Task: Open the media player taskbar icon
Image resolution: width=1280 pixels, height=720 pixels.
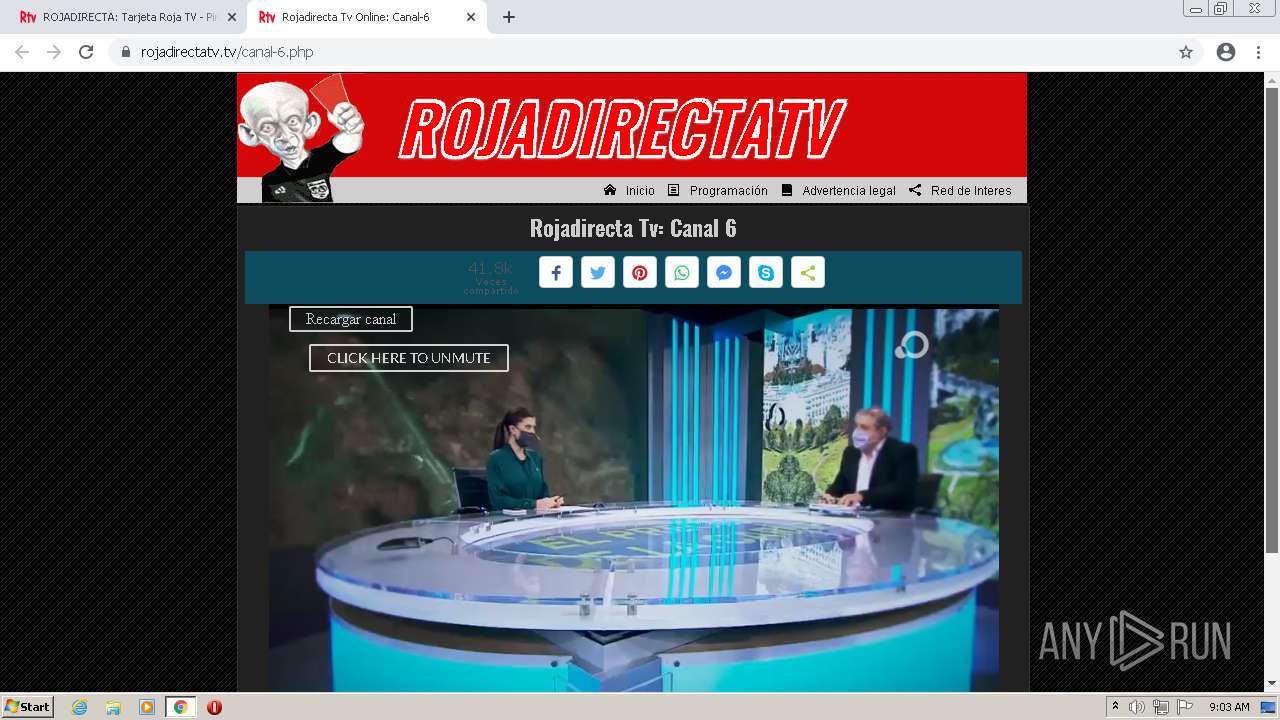Action: point(147,707)
